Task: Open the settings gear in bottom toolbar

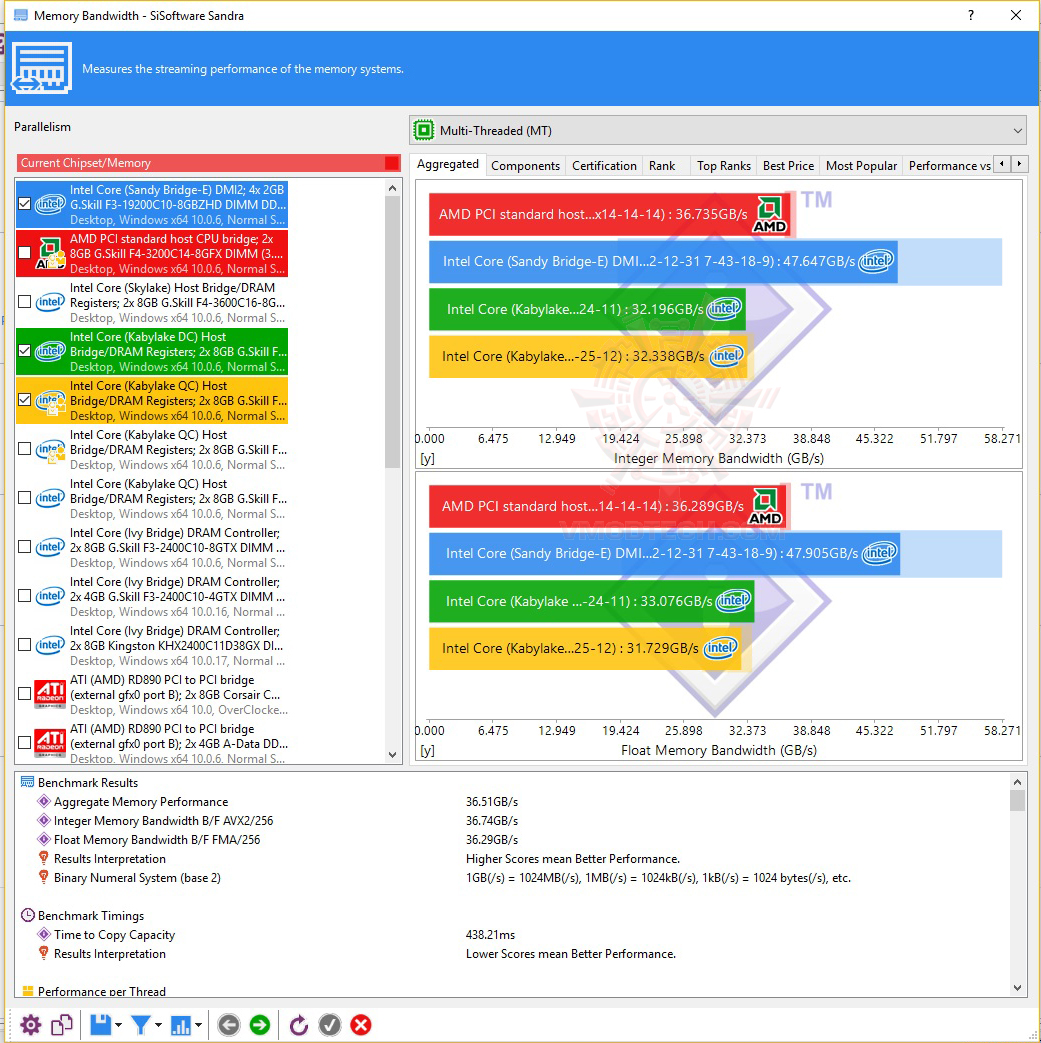Action: (31, 1025)
